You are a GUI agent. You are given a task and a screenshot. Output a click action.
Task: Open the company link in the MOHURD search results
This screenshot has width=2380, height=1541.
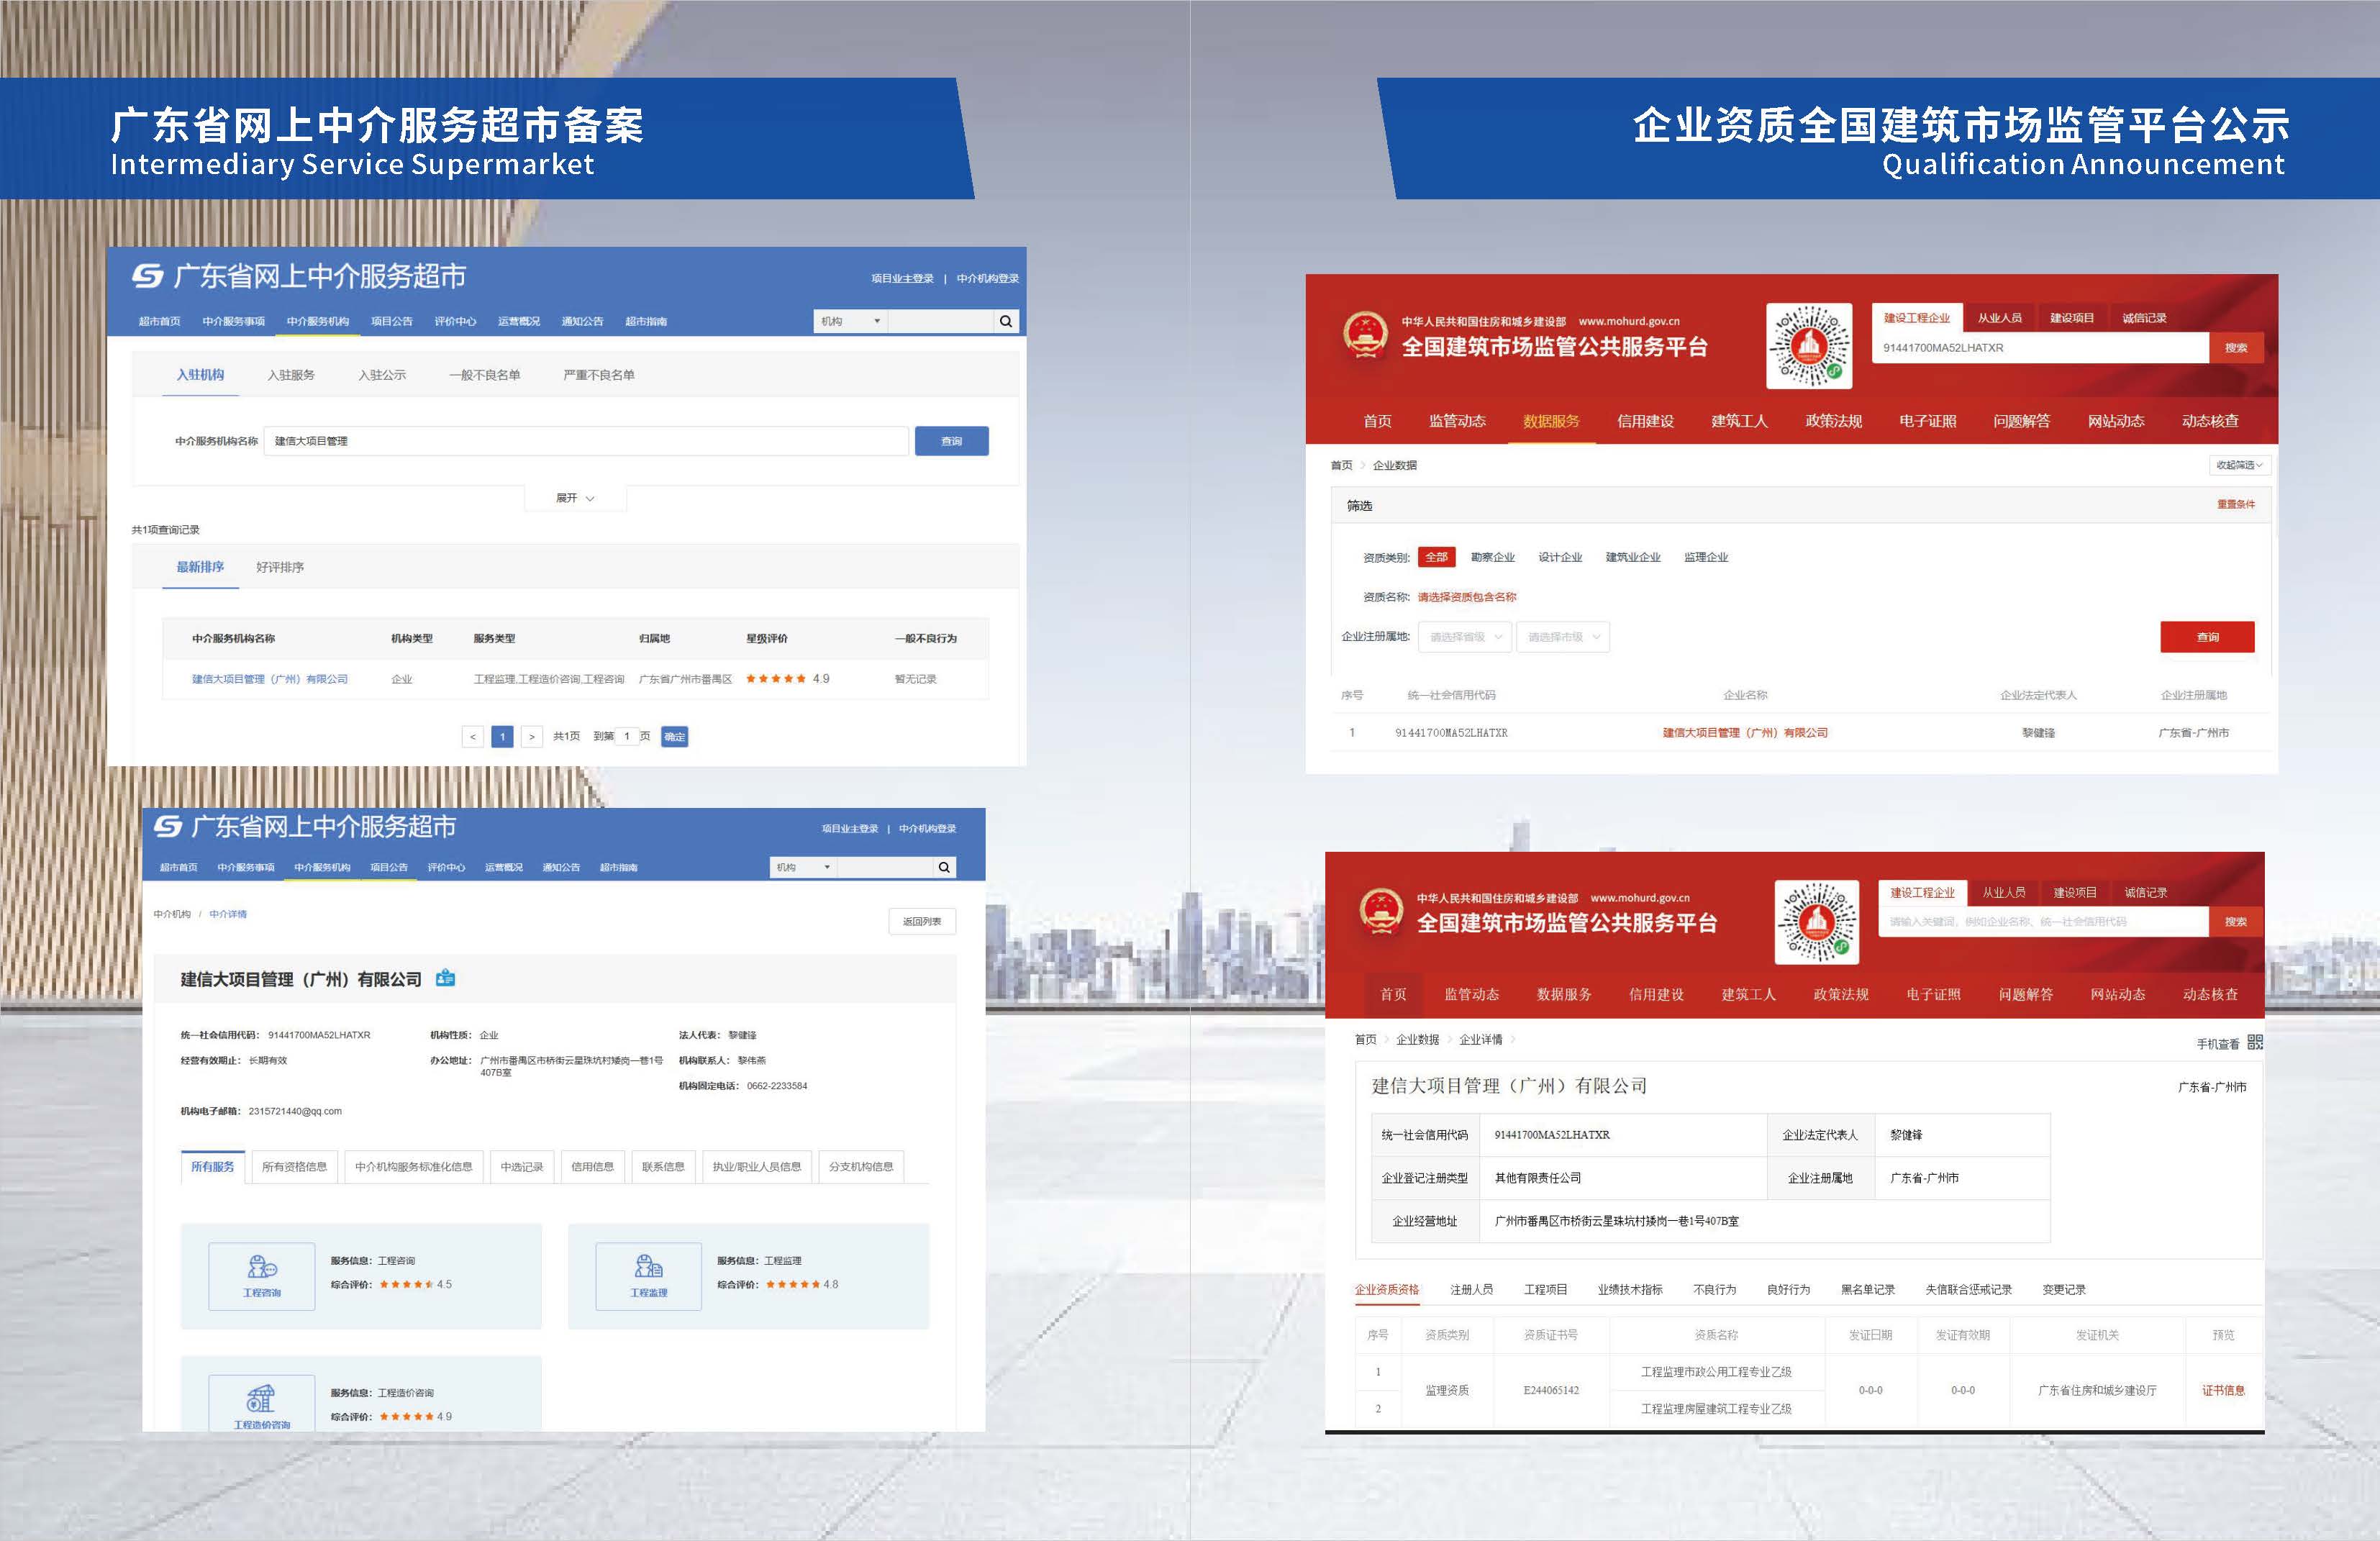(x=1745, y=733)
